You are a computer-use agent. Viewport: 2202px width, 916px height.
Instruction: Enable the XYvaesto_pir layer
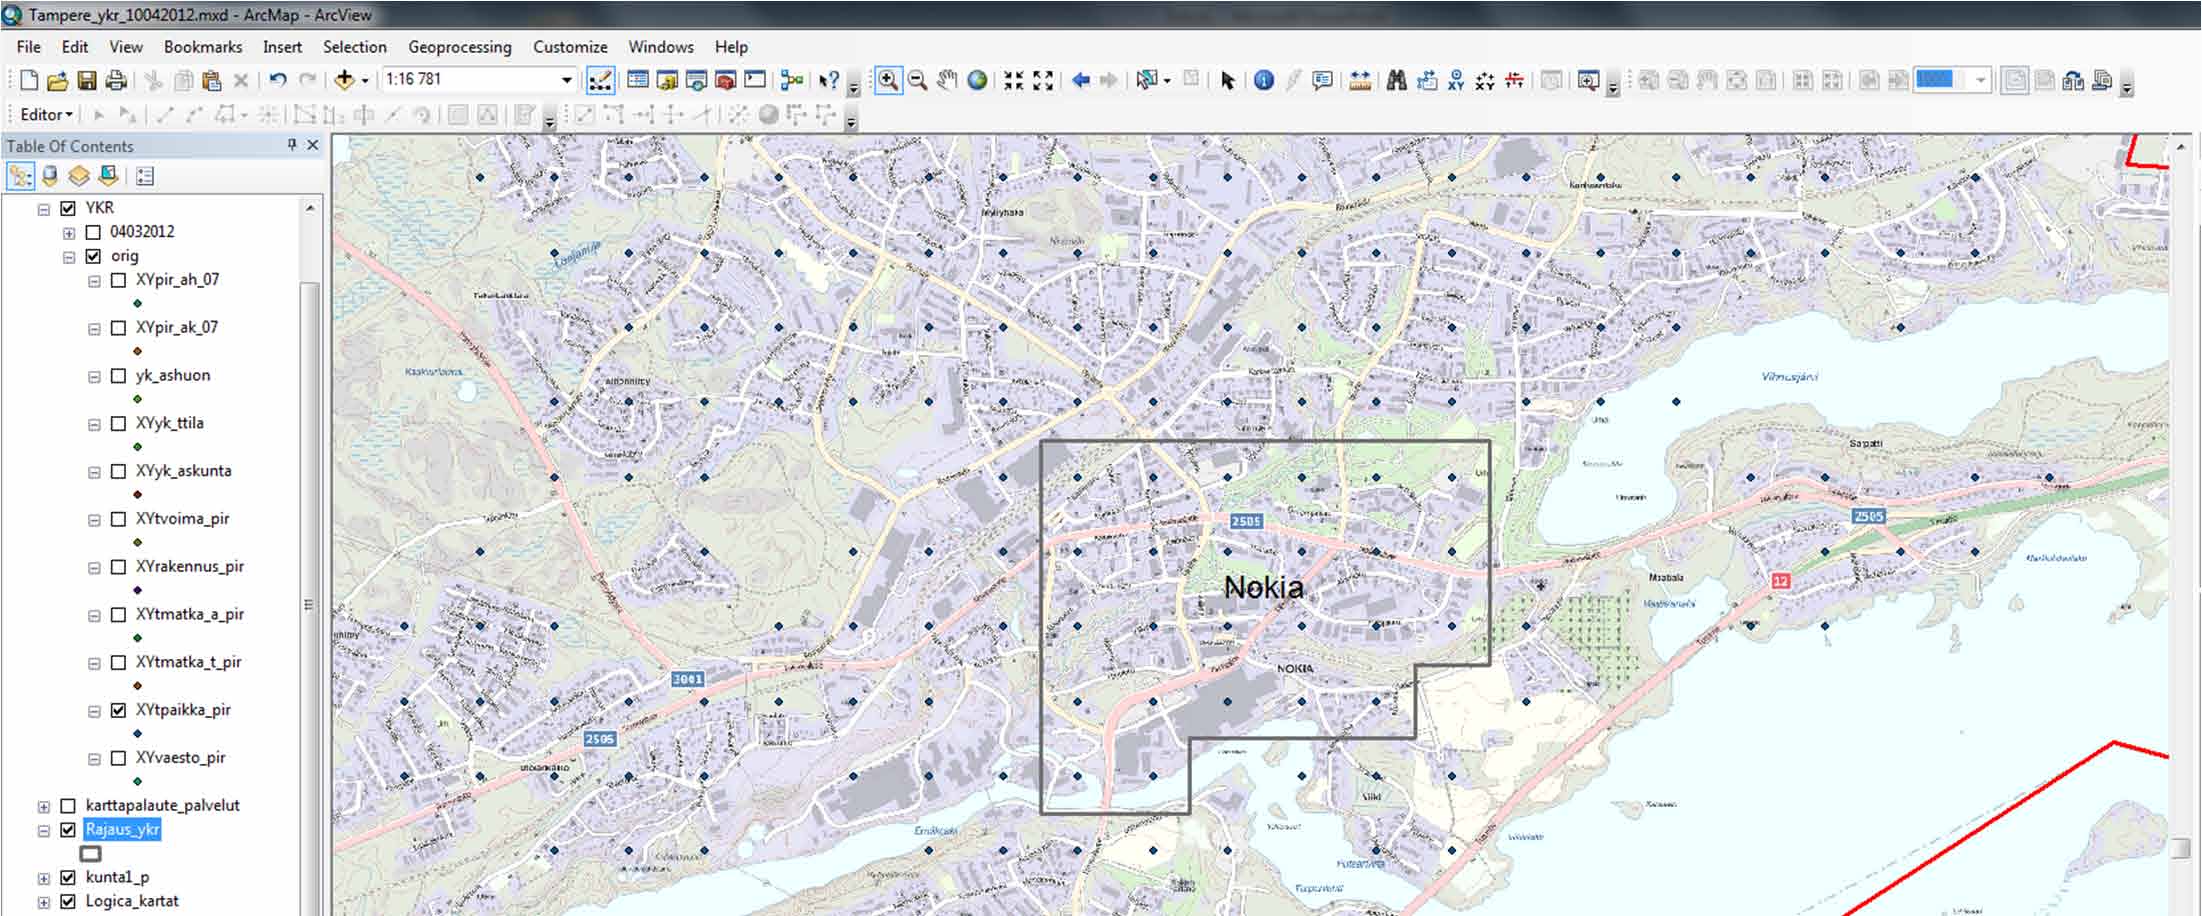119,758
